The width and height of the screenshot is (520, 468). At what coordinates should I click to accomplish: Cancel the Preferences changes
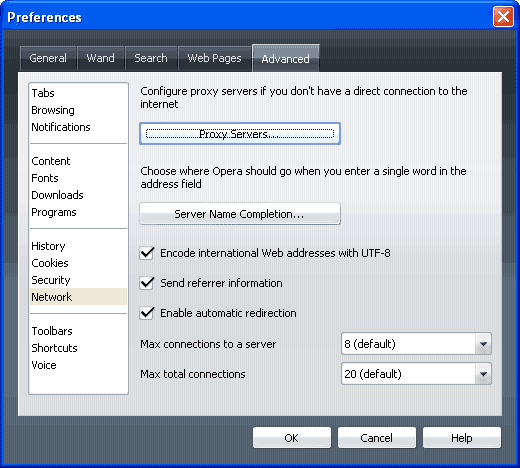pyautogui.click(x=377, y=438)
